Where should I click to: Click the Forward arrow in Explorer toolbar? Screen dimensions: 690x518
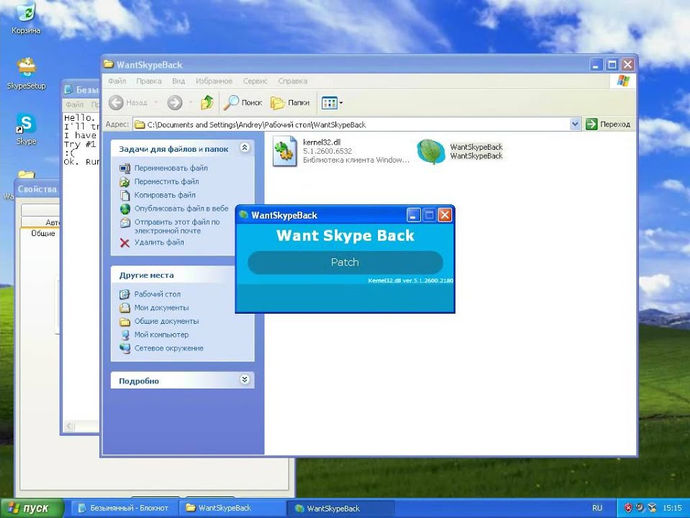coord(175,103)
